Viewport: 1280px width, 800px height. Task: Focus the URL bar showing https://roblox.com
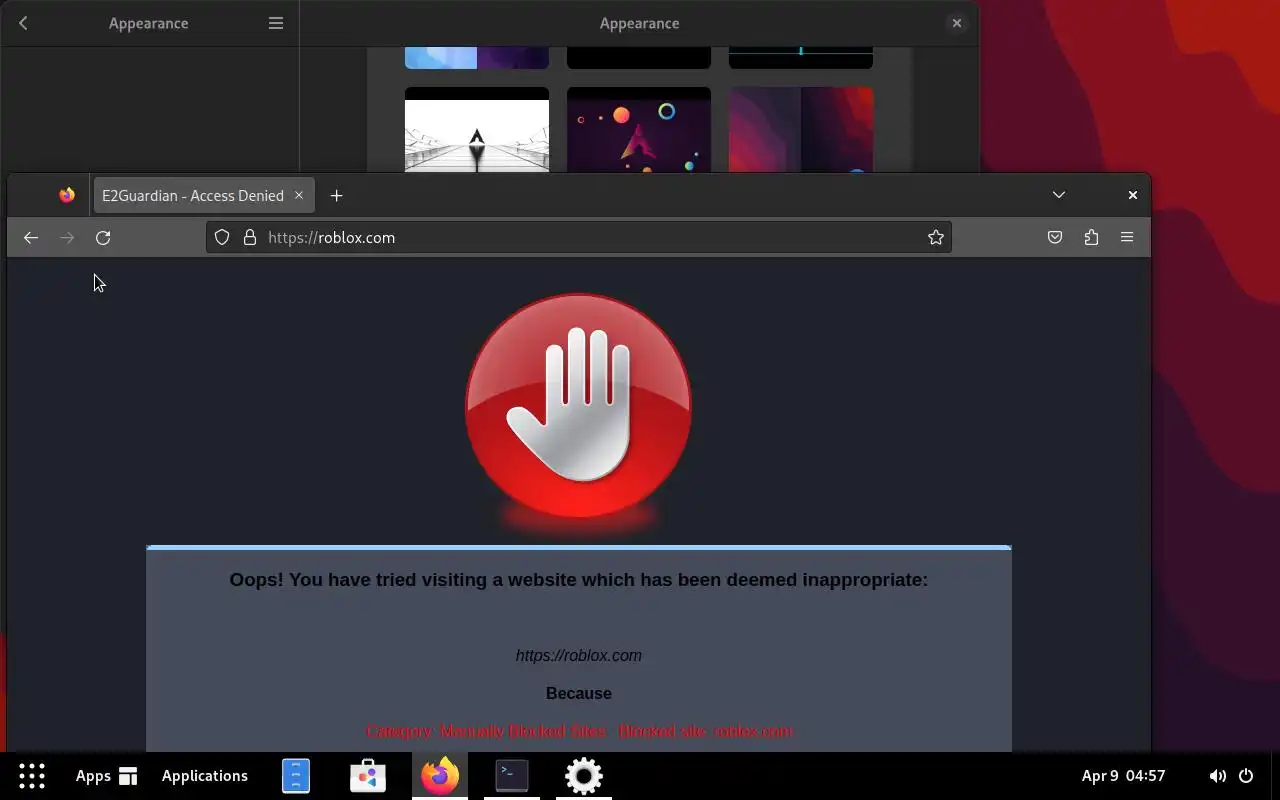578,237
